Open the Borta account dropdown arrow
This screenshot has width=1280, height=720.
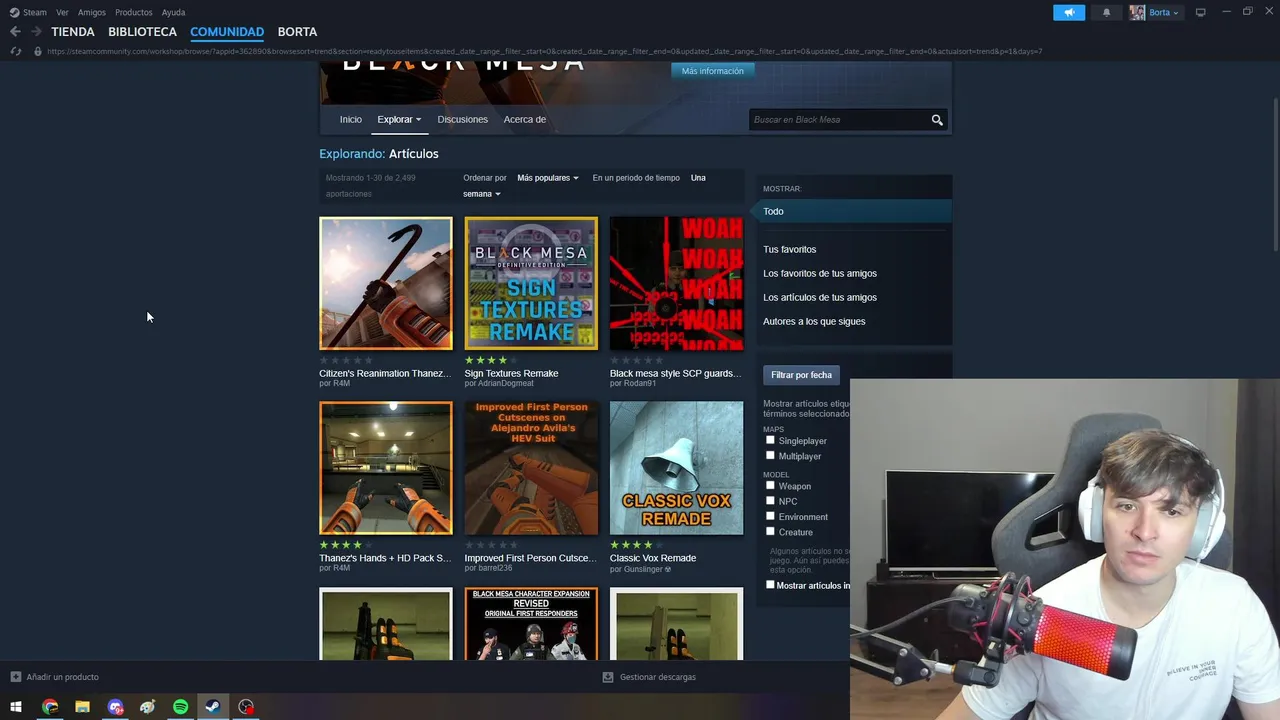pyautogui.click(x=1175, y=13)
